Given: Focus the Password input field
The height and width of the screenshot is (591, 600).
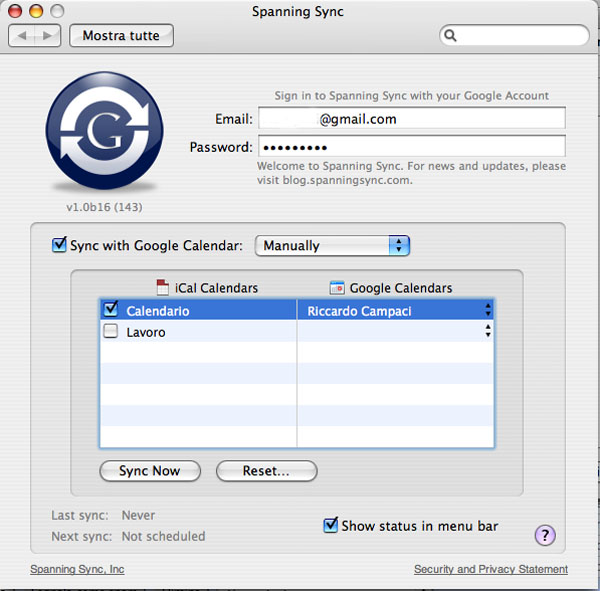Looking at the screenshot, I should [412, 146].
